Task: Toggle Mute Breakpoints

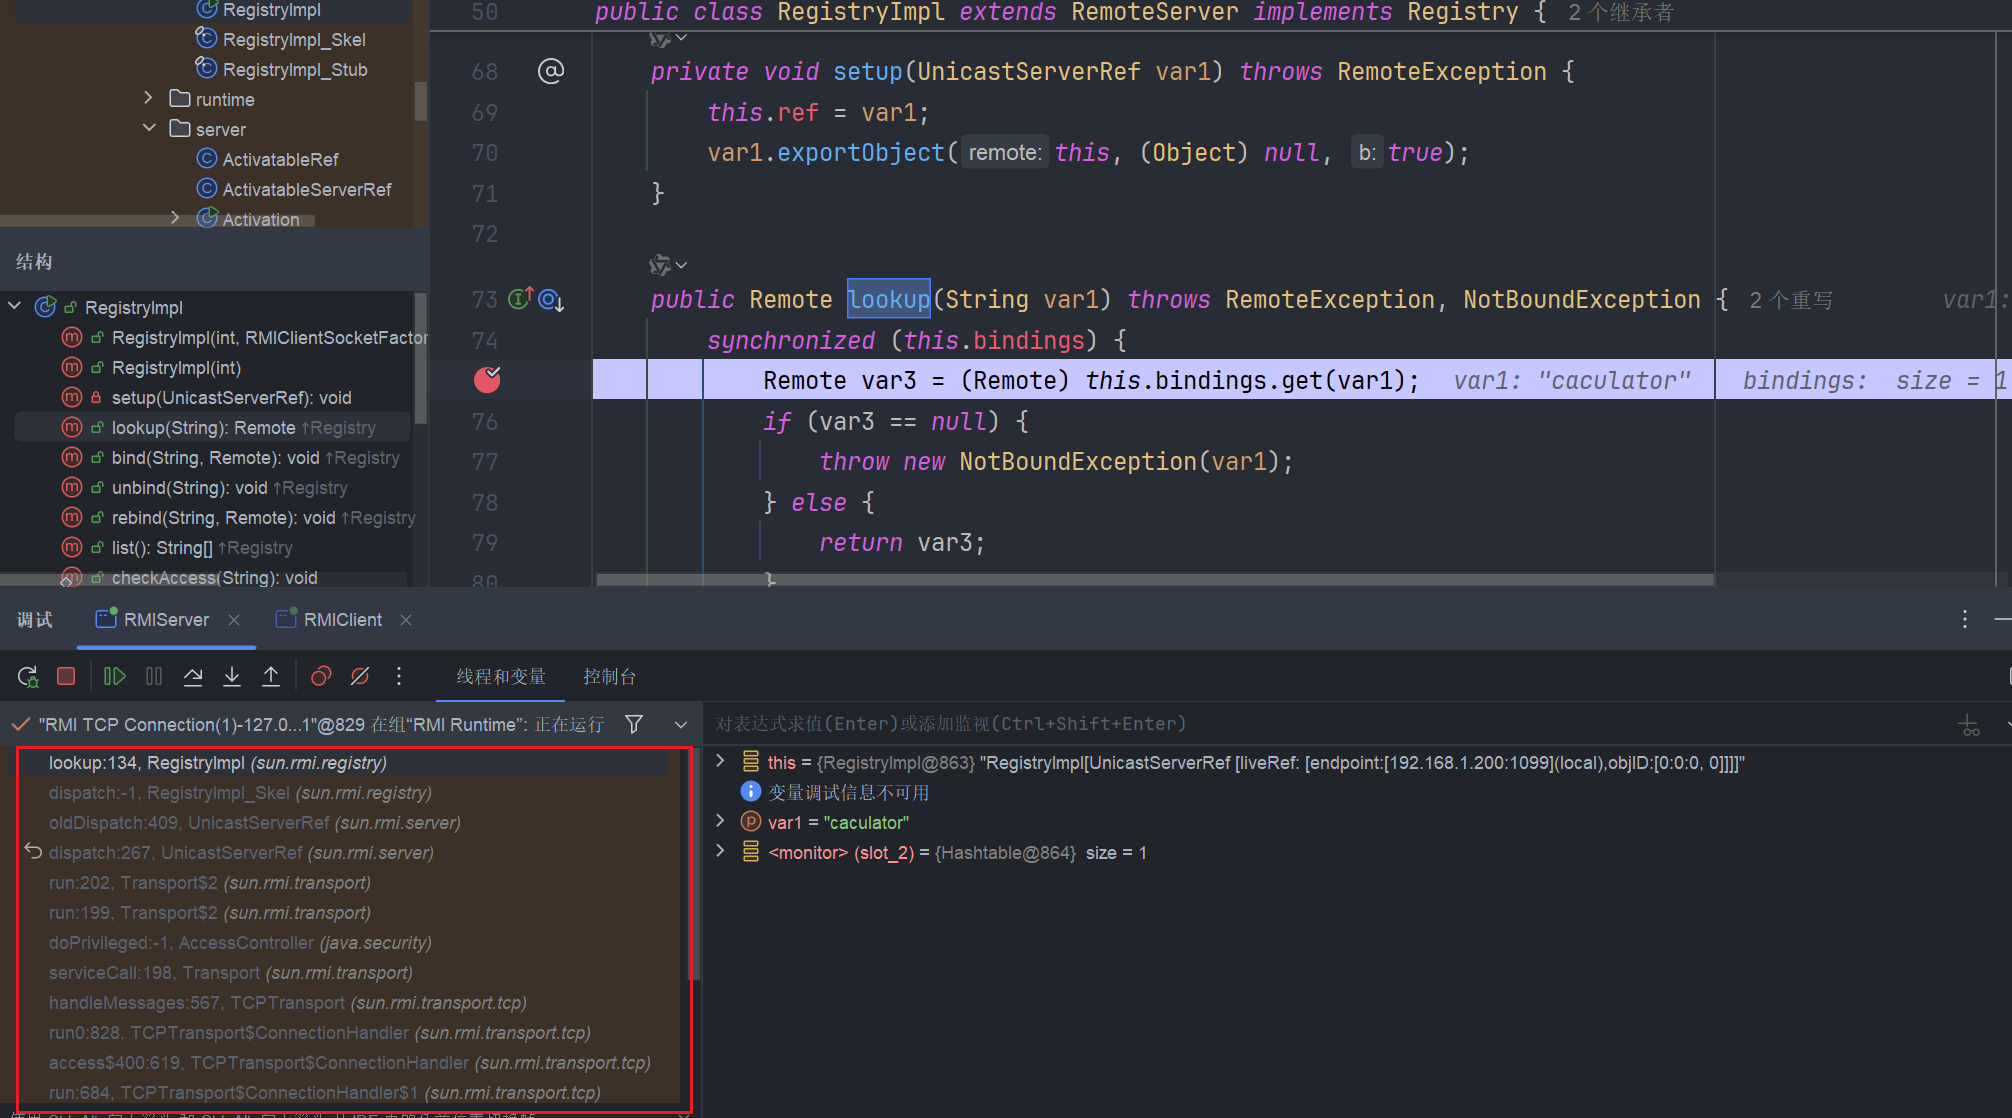Action: pyautogui.click(x=360, y=677)
